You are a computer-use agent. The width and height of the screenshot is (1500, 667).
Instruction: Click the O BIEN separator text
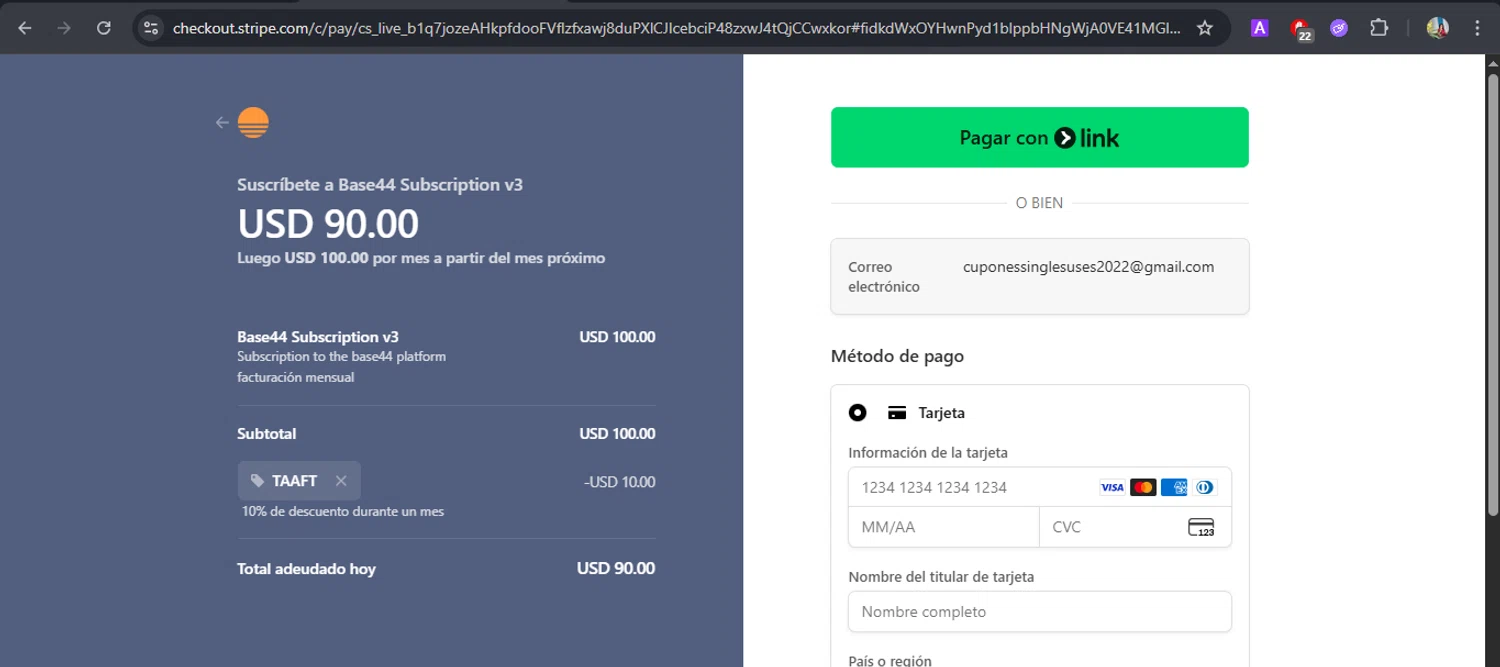point(1039,203)
